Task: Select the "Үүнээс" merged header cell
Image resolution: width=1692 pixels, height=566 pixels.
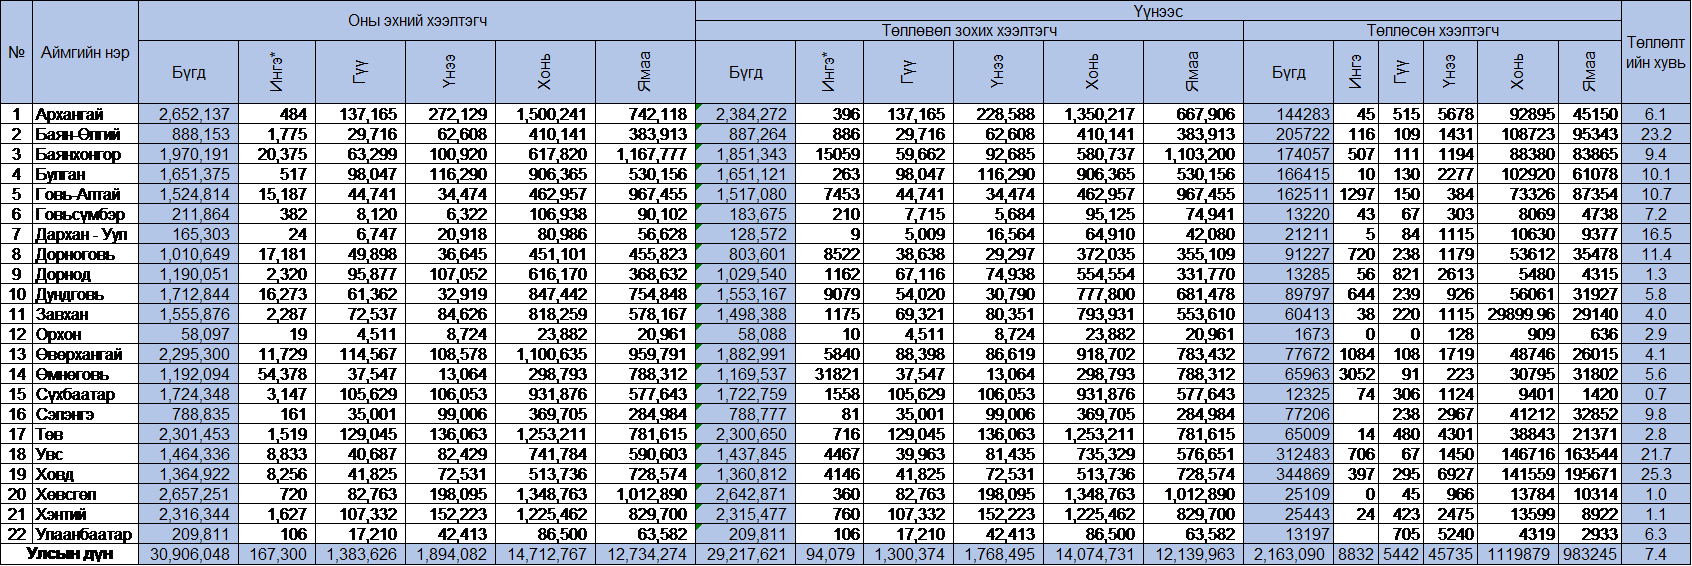Action: pos(1158,11)
